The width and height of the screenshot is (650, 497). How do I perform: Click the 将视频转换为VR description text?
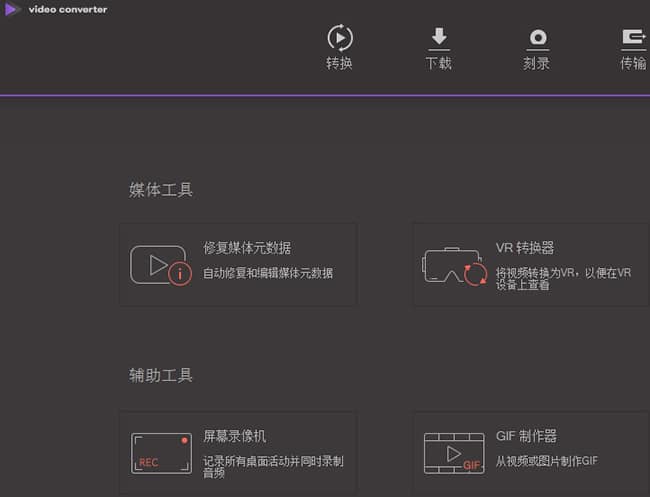(x=563, y=279)
